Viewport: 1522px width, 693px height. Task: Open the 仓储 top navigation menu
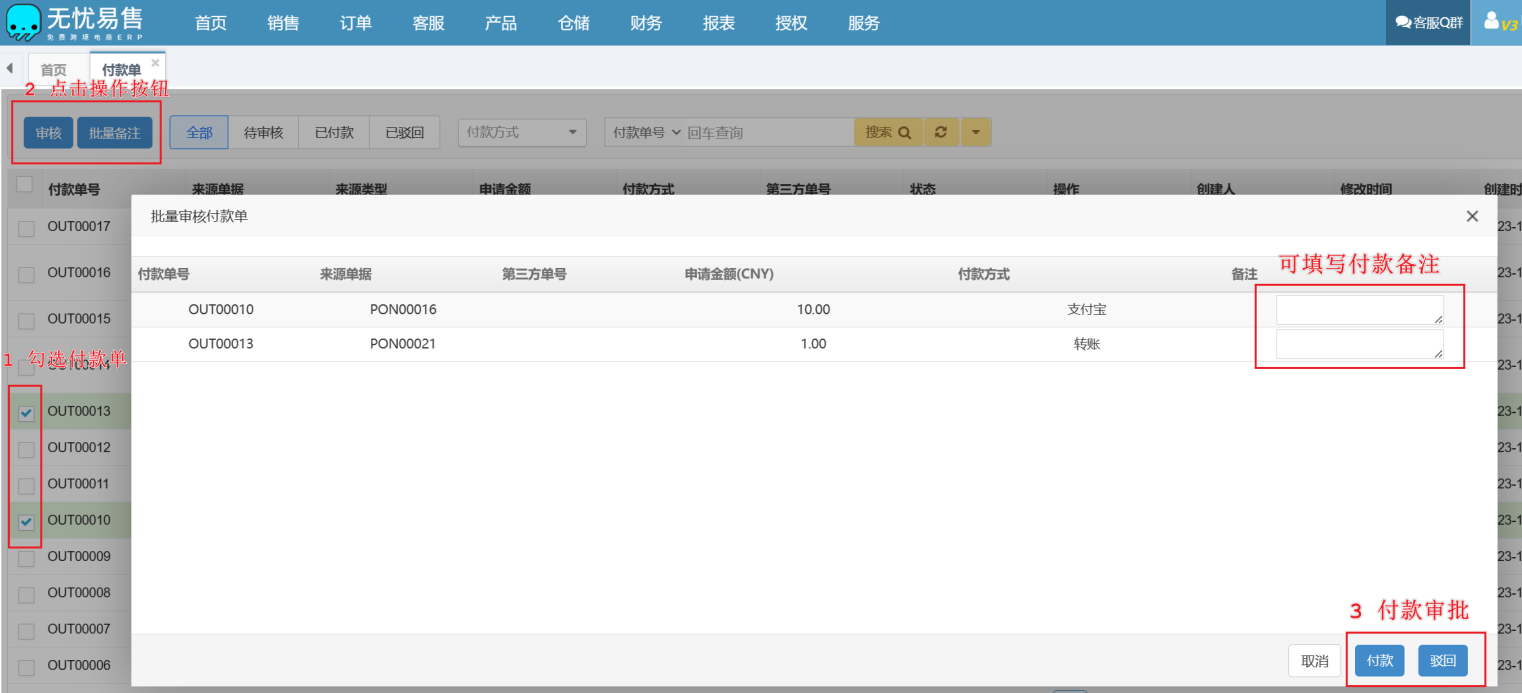[574, 23]
